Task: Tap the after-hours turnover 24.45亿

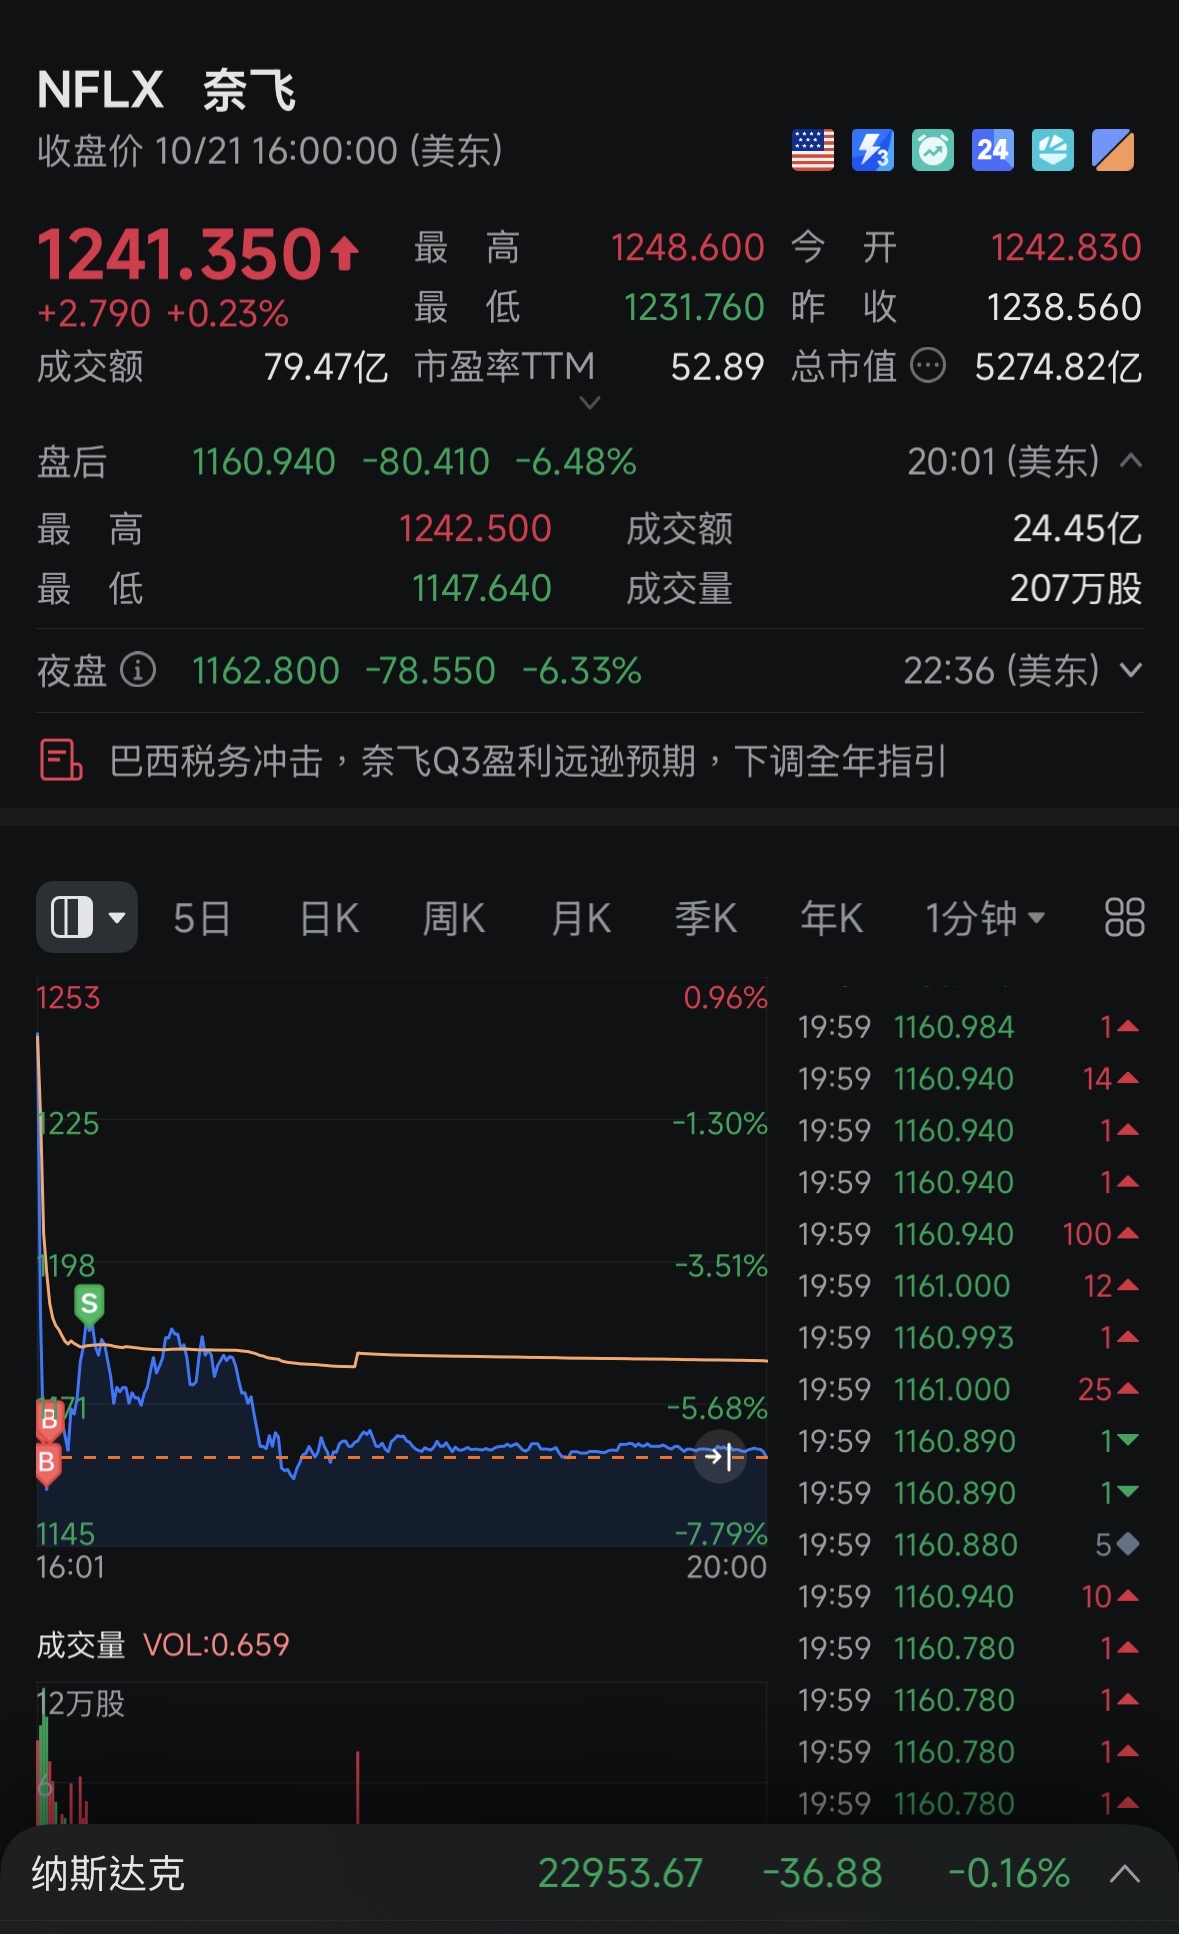Action: click(x=1077, y=528)
